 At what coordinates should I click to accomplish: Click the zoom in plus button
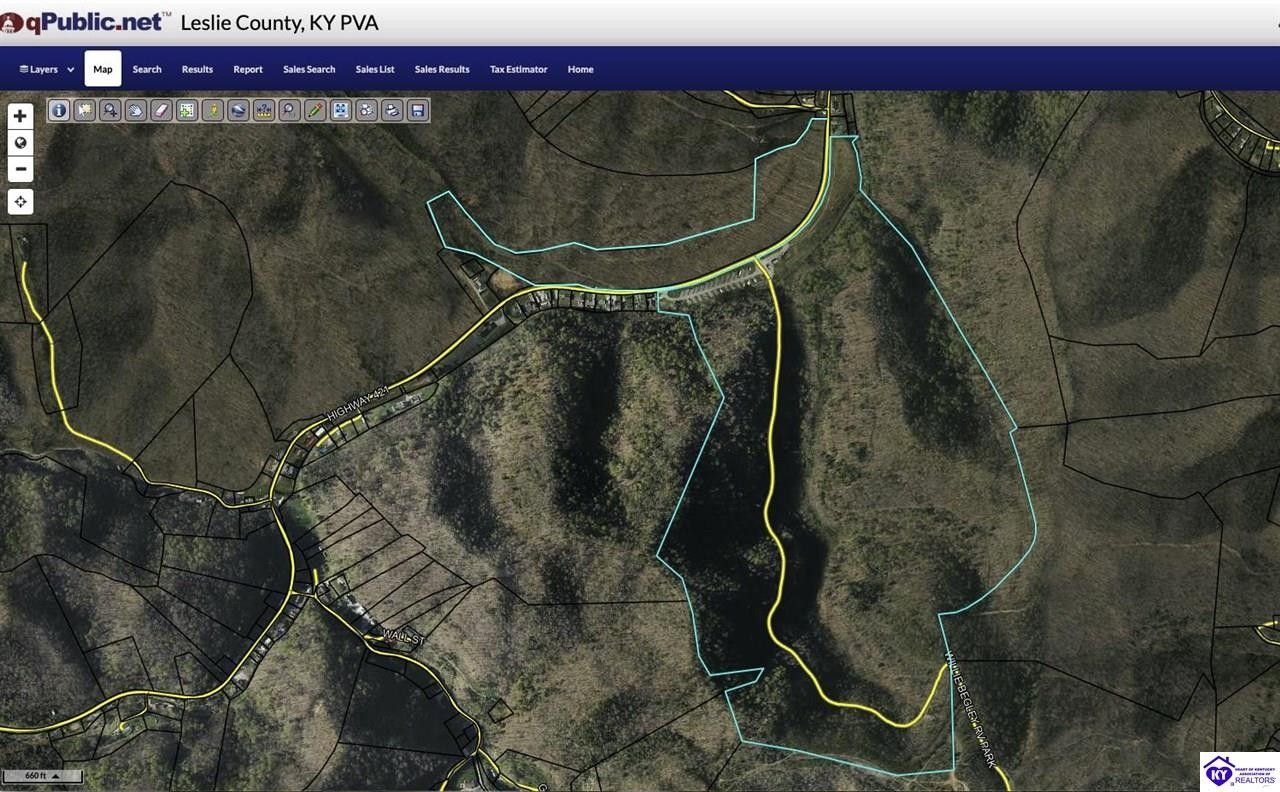20,115
